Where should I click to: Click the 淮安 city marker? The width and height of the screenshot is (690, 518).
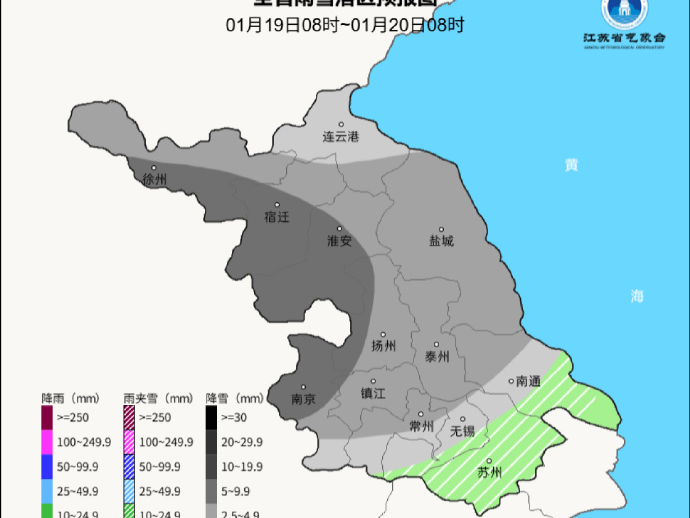click(340, 229)
